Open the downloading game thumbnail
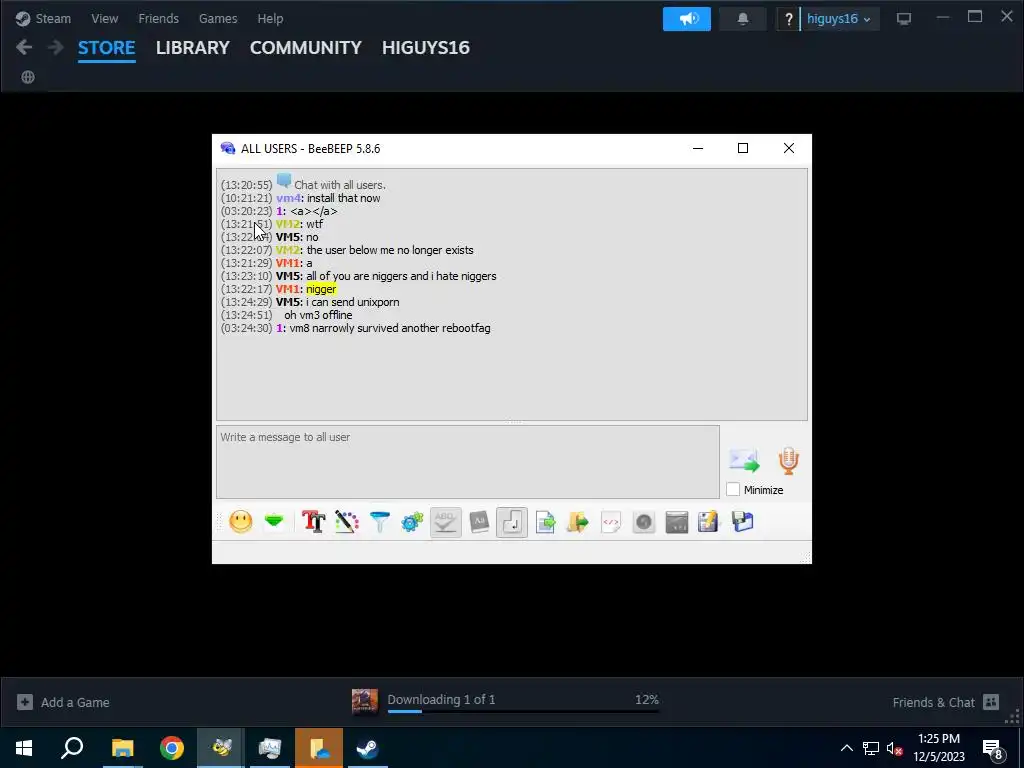This screenshot has width=1024, height=768. (x=364, y=702)
